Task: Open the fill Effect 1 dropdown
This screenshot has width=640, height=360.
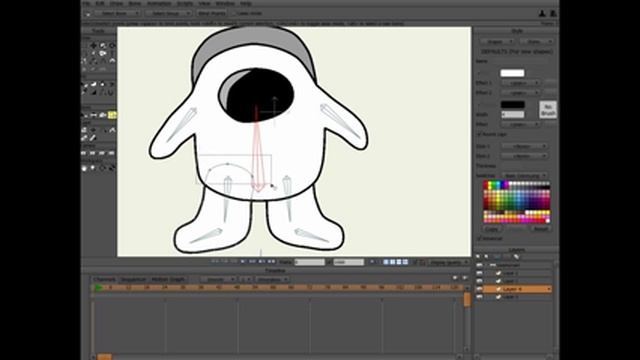Action: (x=520, y=83)
